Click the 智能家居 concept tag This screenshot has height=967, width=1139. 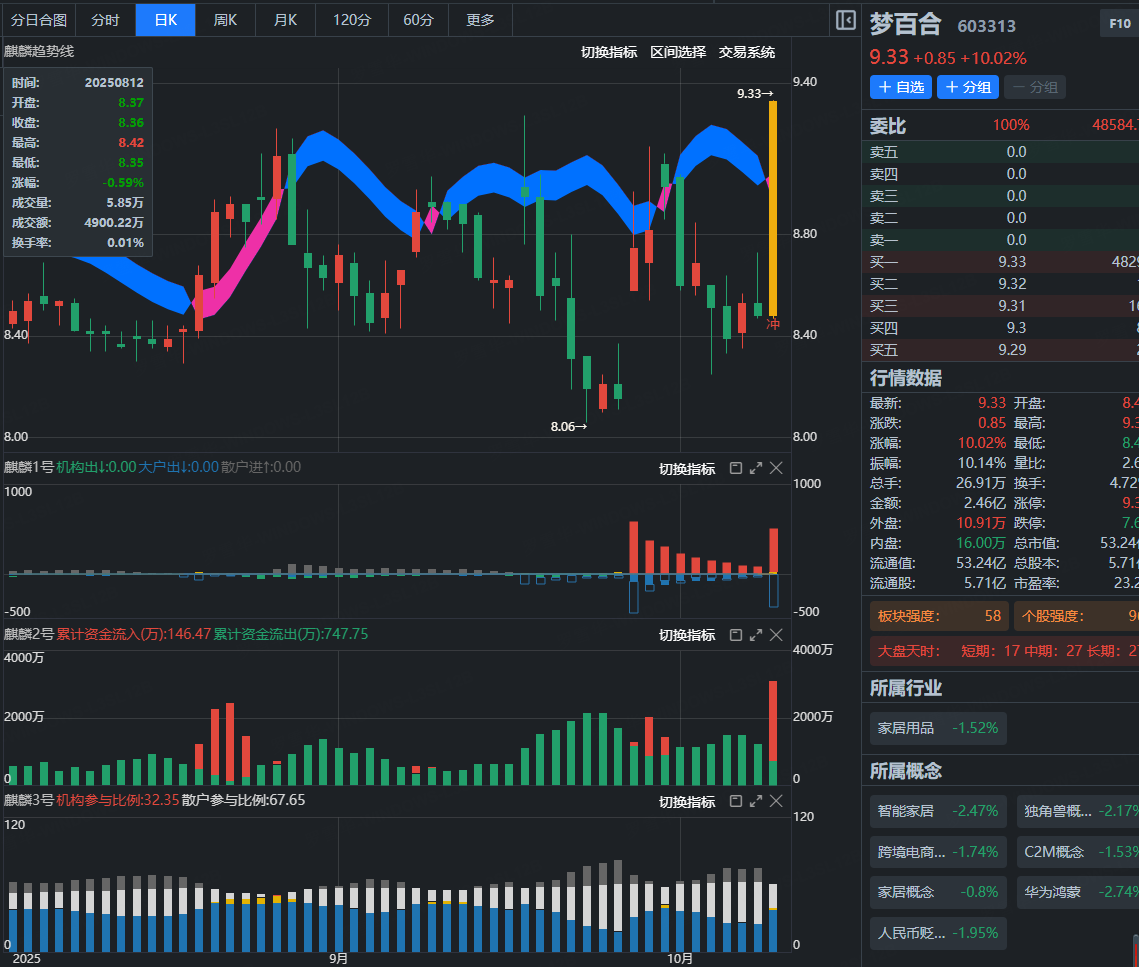[905, 811]
